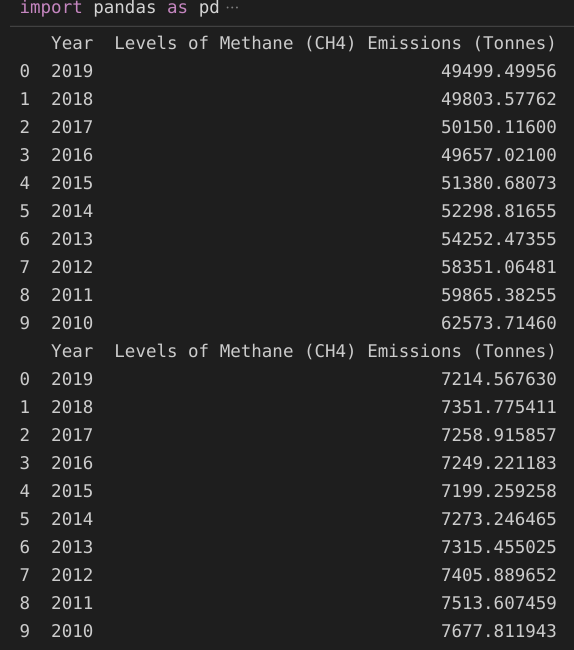Click year 2019 in the 7214.567630 row
574x650 pixels.
(72, 379)
